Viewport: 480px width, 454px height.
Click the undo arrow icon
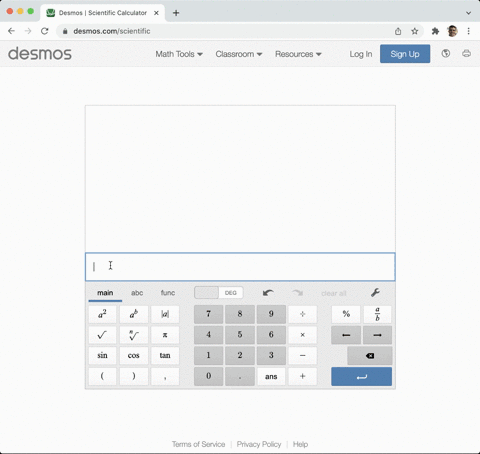click(268, 293)
